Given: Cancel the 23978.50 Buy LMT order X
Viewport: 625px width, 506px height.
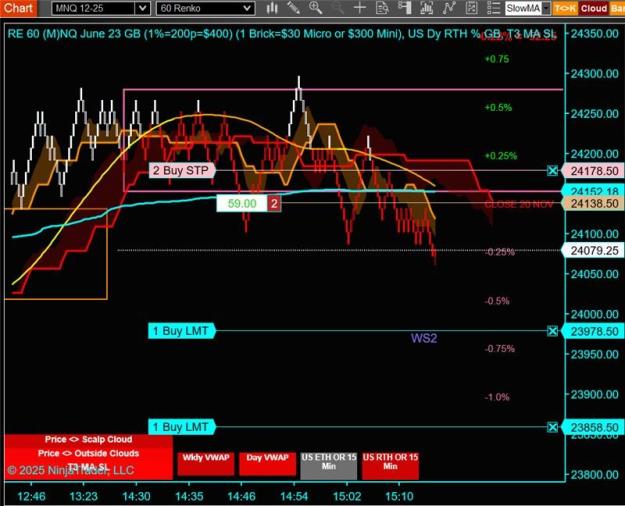Looking at the screenshot, I should (x=552, y=331).
